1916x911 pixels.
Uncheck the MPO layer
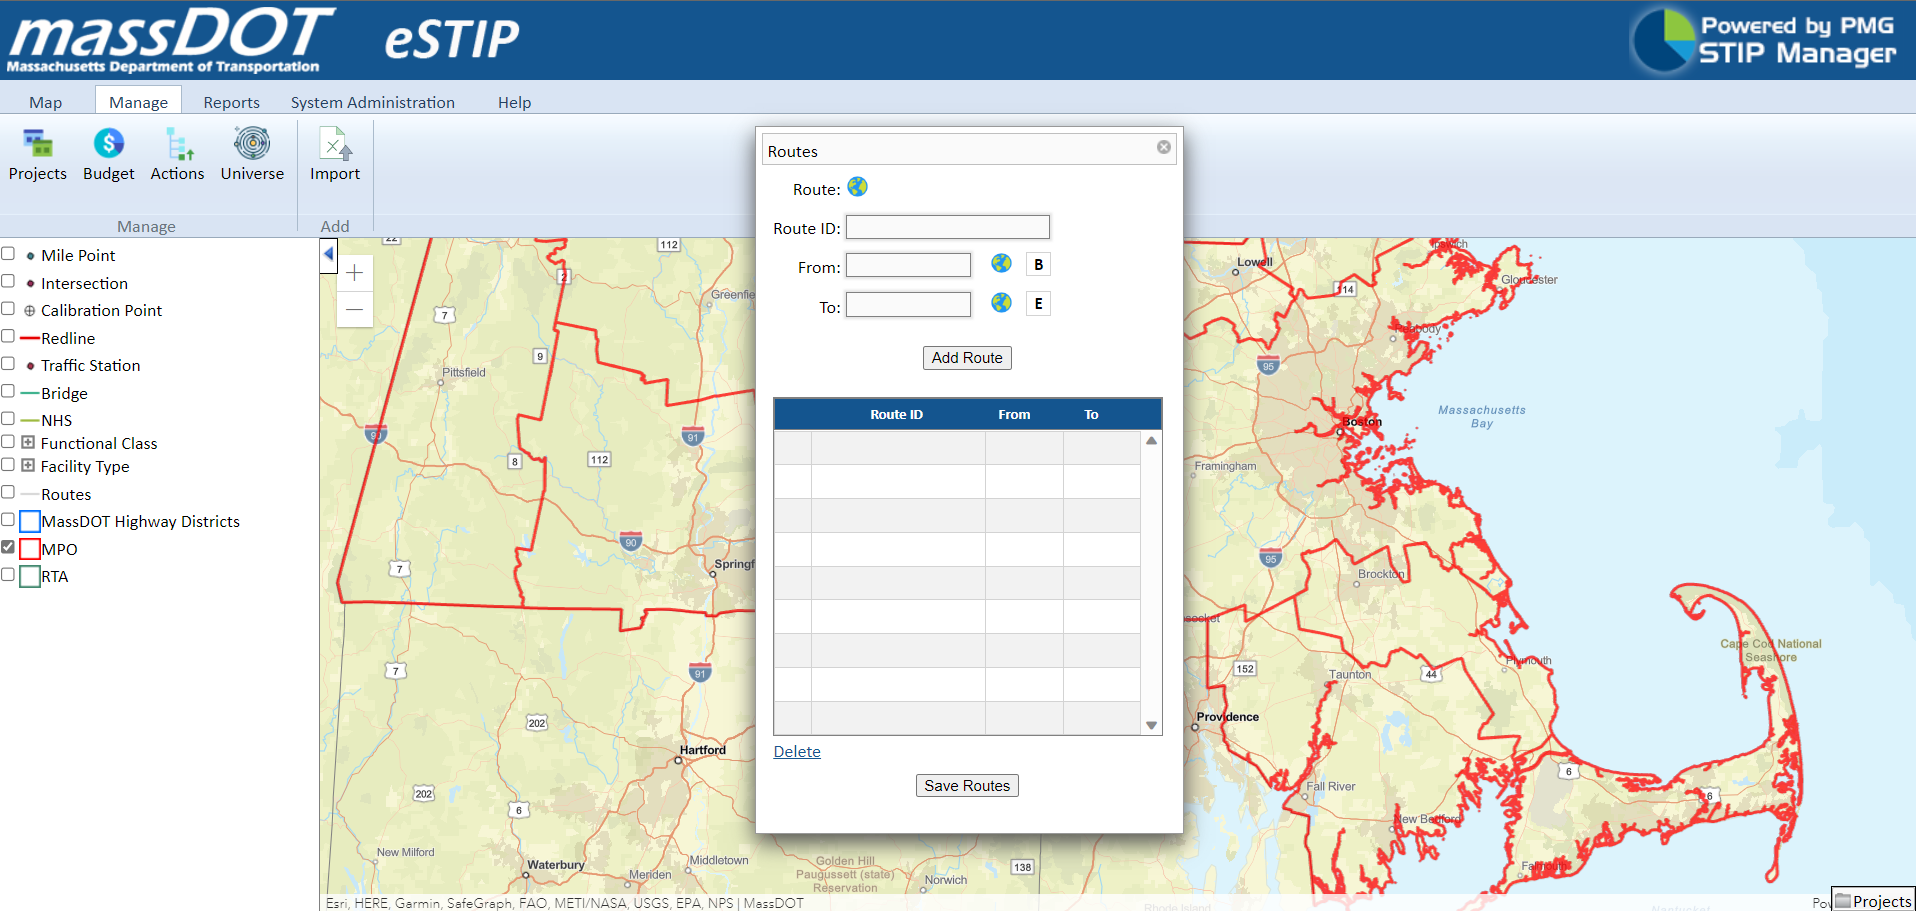pos(8,547)
